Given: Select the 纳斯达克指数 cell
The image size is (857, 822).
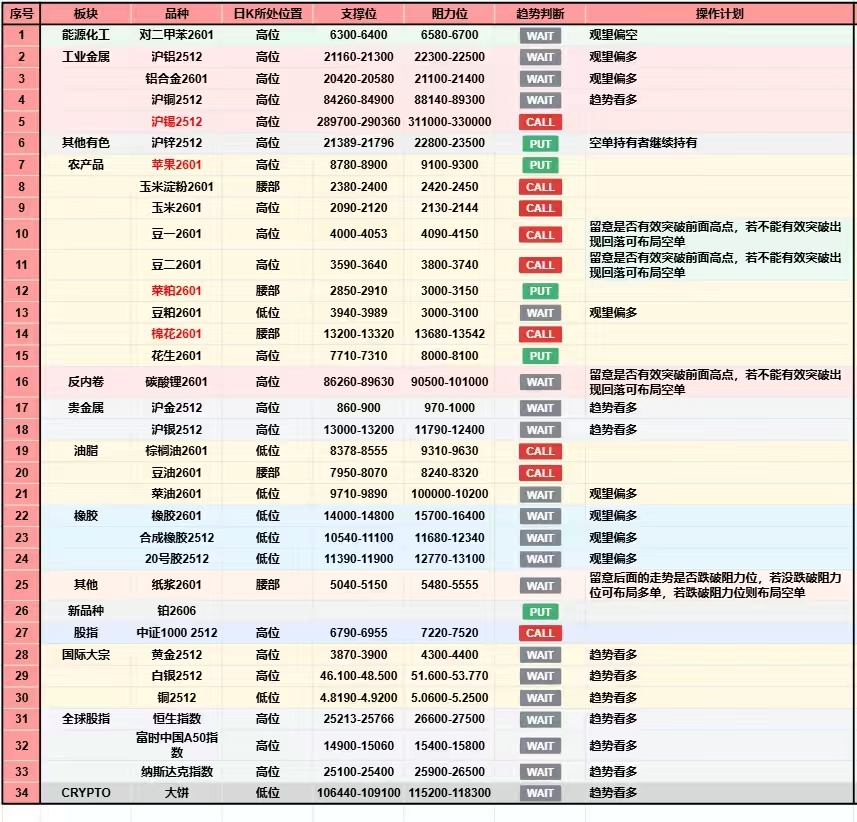Looking at the screenshot, I should click(177, 772).
